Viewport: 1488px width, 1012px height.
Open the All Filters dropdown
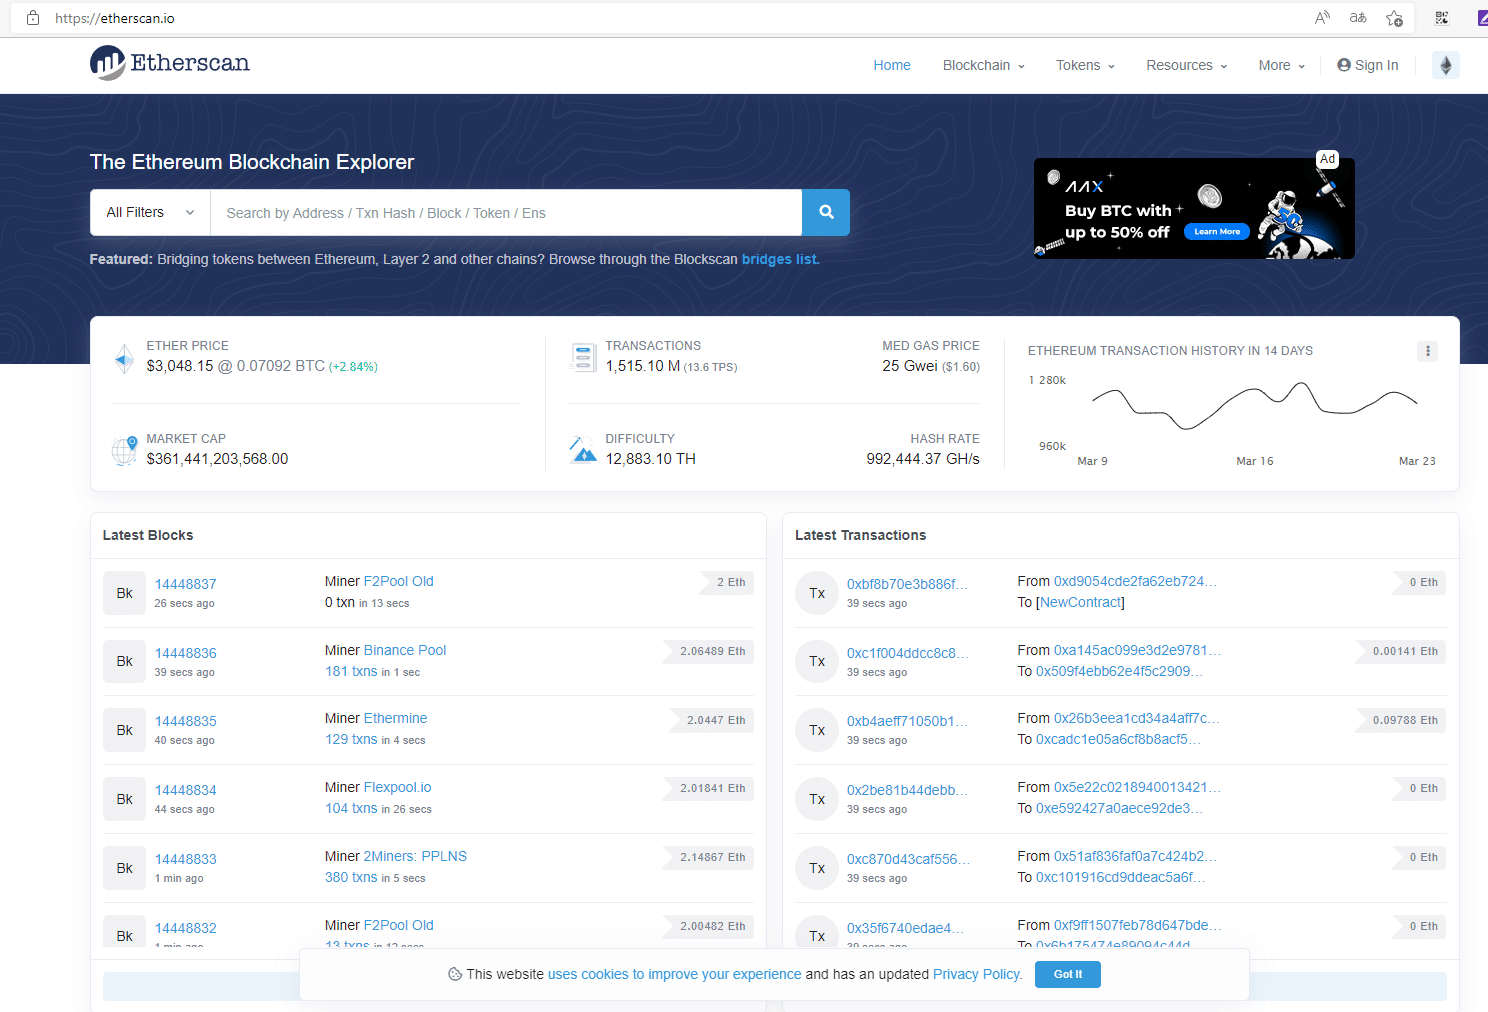pos(148,212)
